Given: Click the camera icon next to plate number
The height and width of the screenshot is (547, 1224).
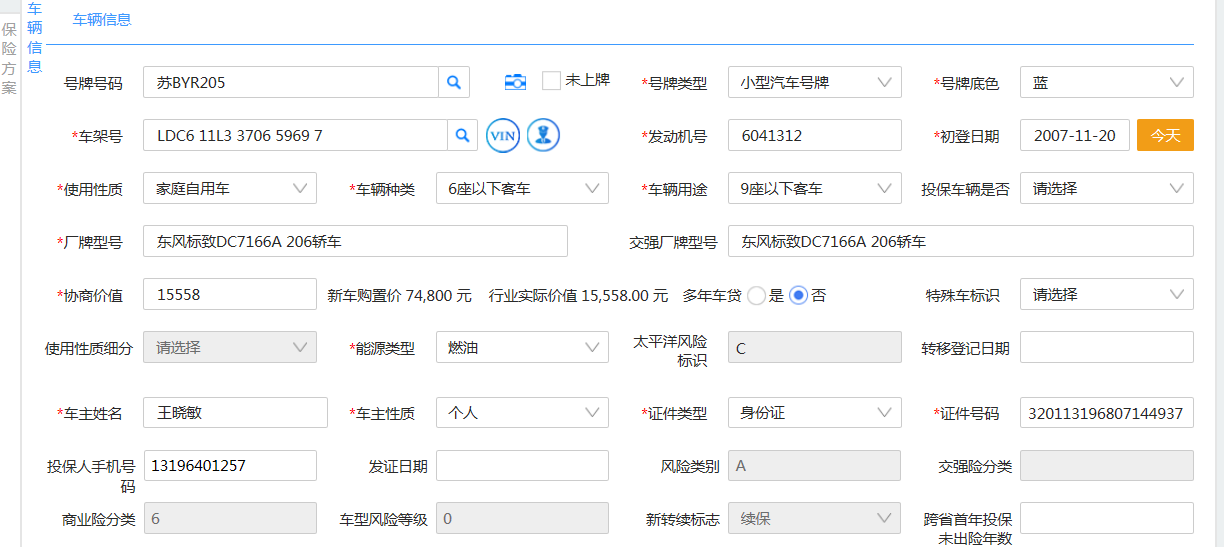Looking at the screenshot, I should 515,82.
